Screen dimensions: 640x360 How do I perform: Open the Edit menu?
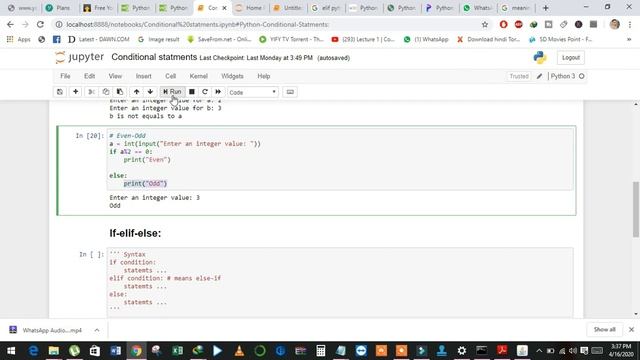(89, 76)
